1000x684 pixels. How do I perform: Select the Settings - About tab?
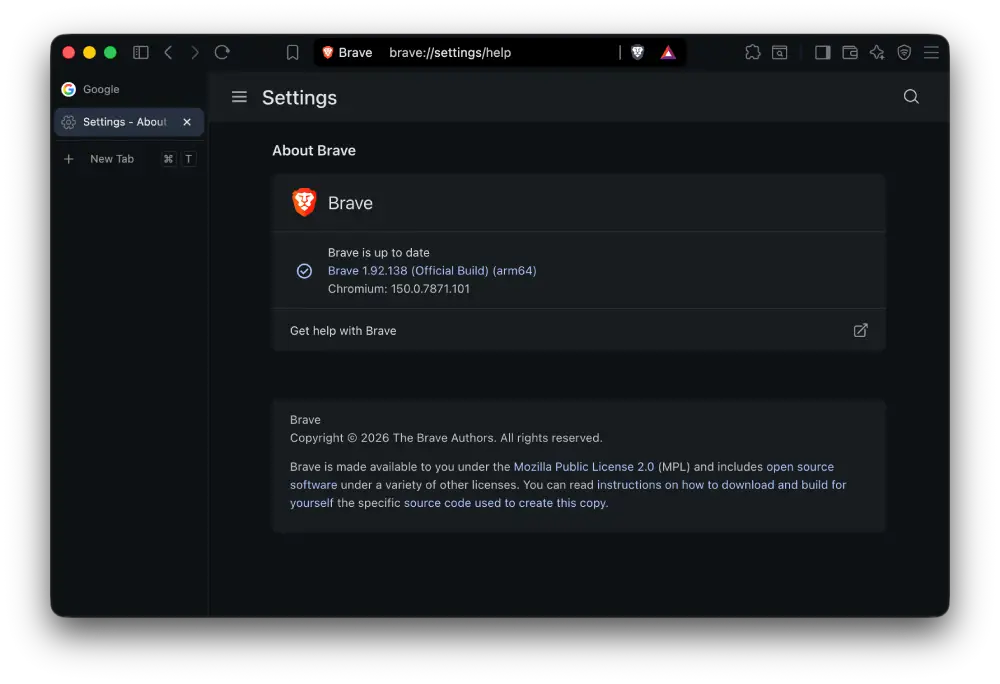[129, 122]
